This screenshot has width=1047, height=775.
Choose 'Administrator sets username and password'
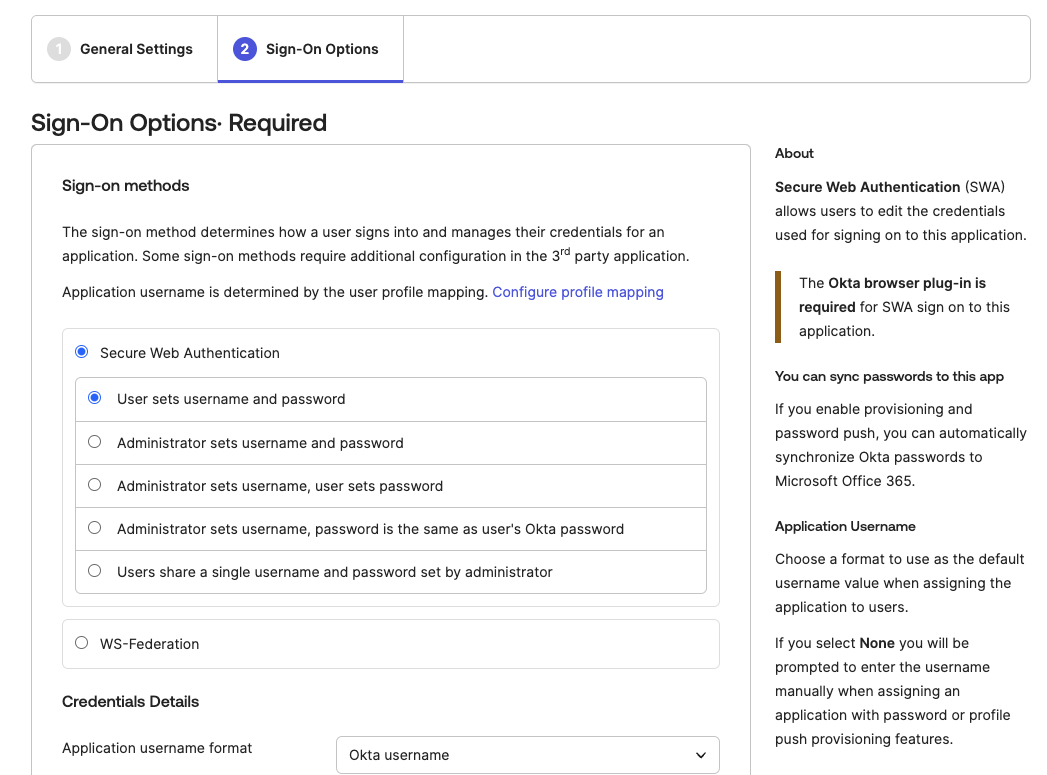coord(95,441)
